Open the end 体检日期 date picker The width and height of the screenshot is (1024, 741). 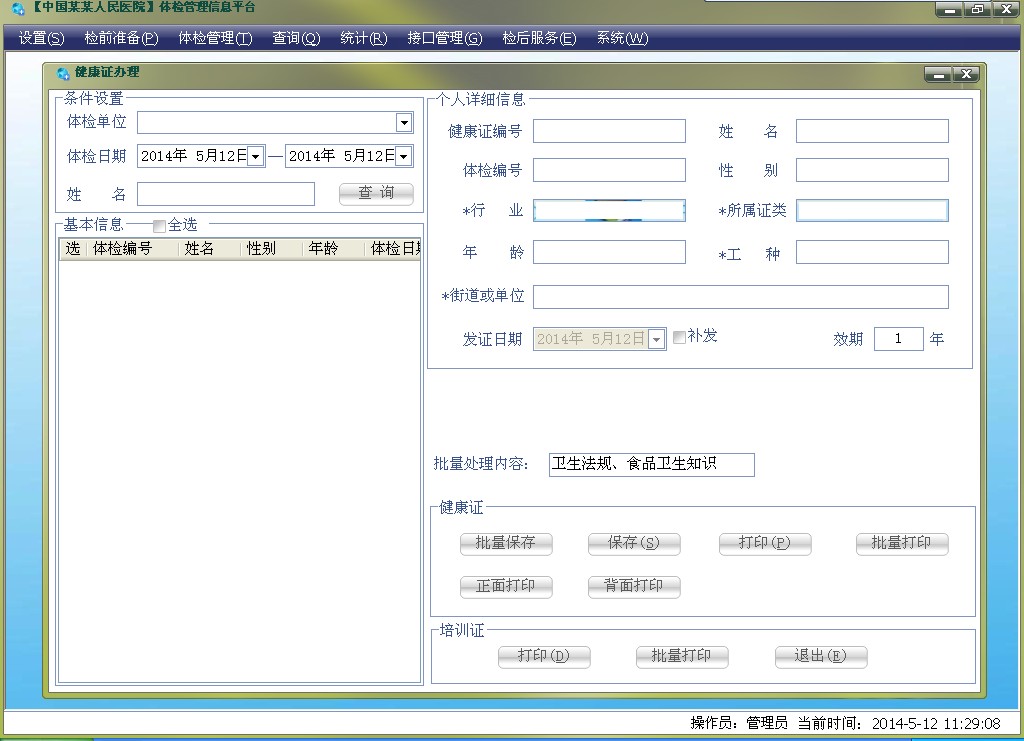click(404, 156)
